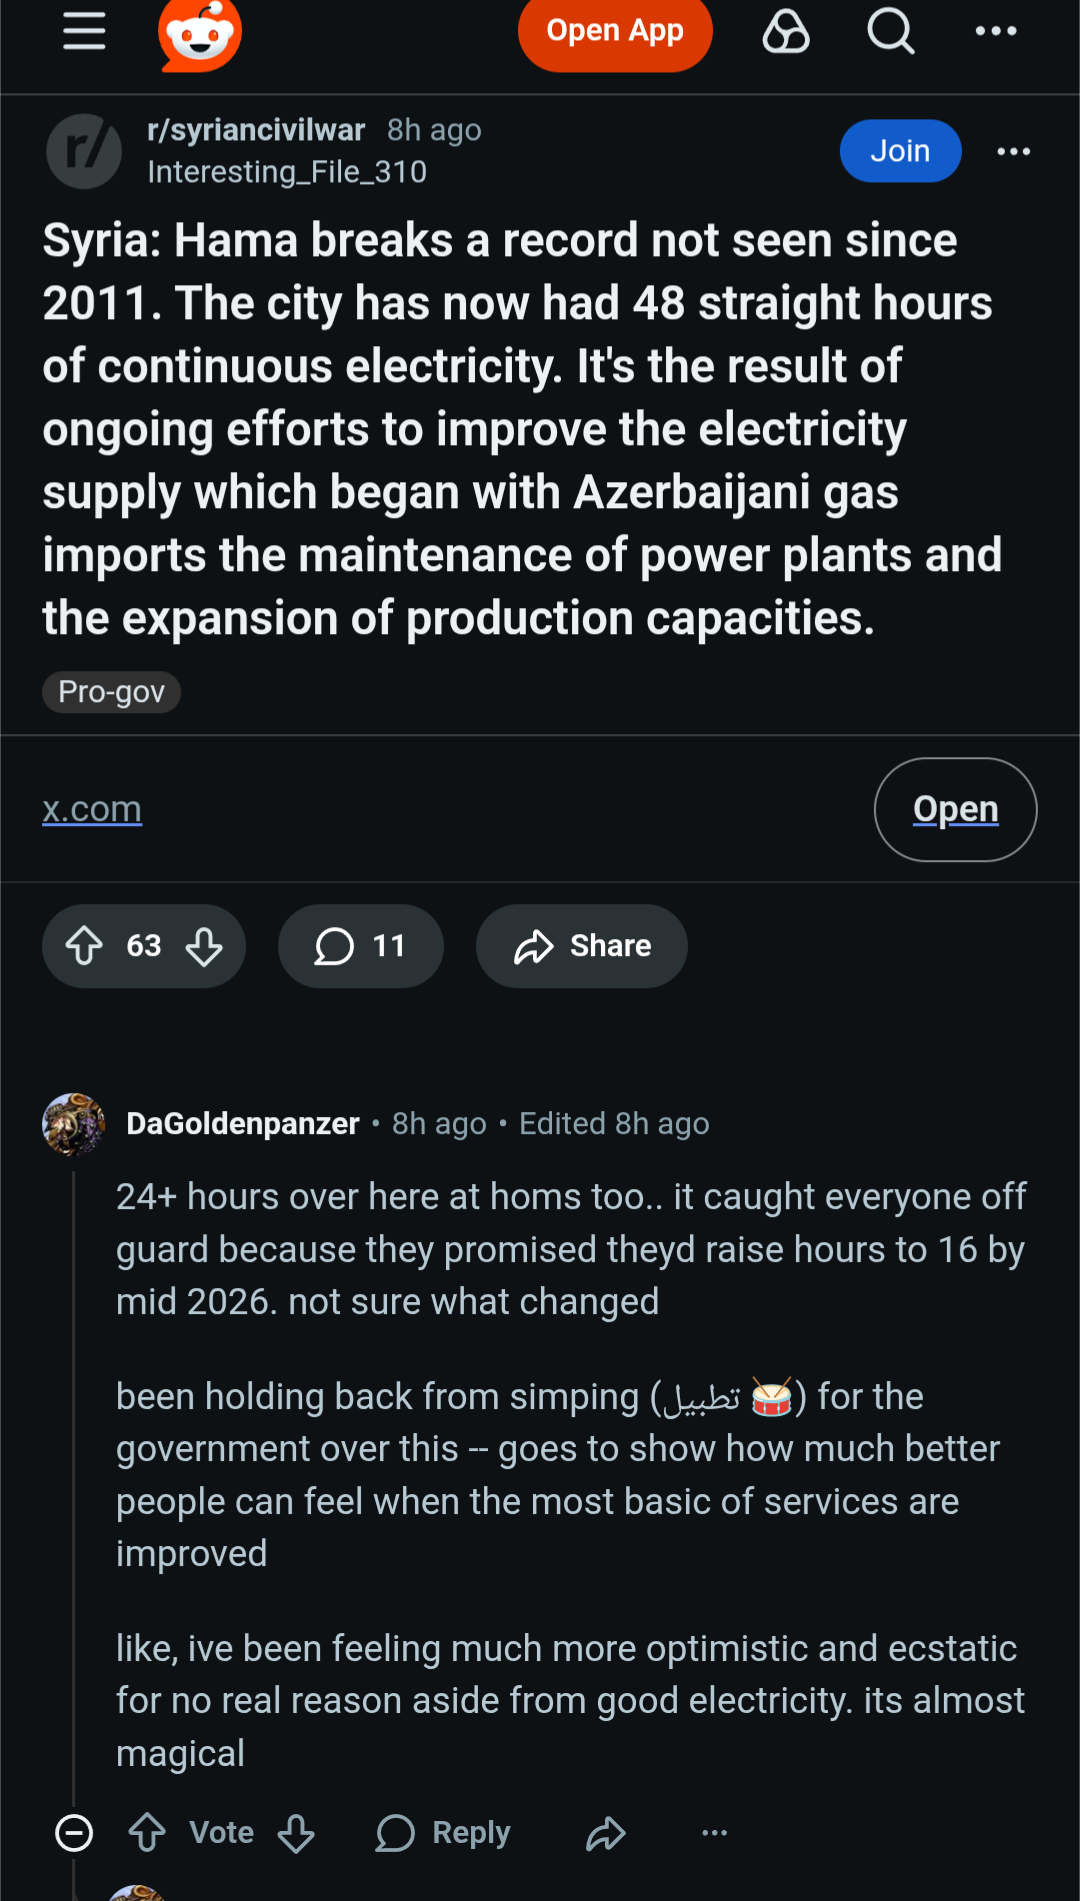Image resolution: width=1080 pixels, height=1901 pixels.
Task: Open the post's 11 comments
Action: 360,946
